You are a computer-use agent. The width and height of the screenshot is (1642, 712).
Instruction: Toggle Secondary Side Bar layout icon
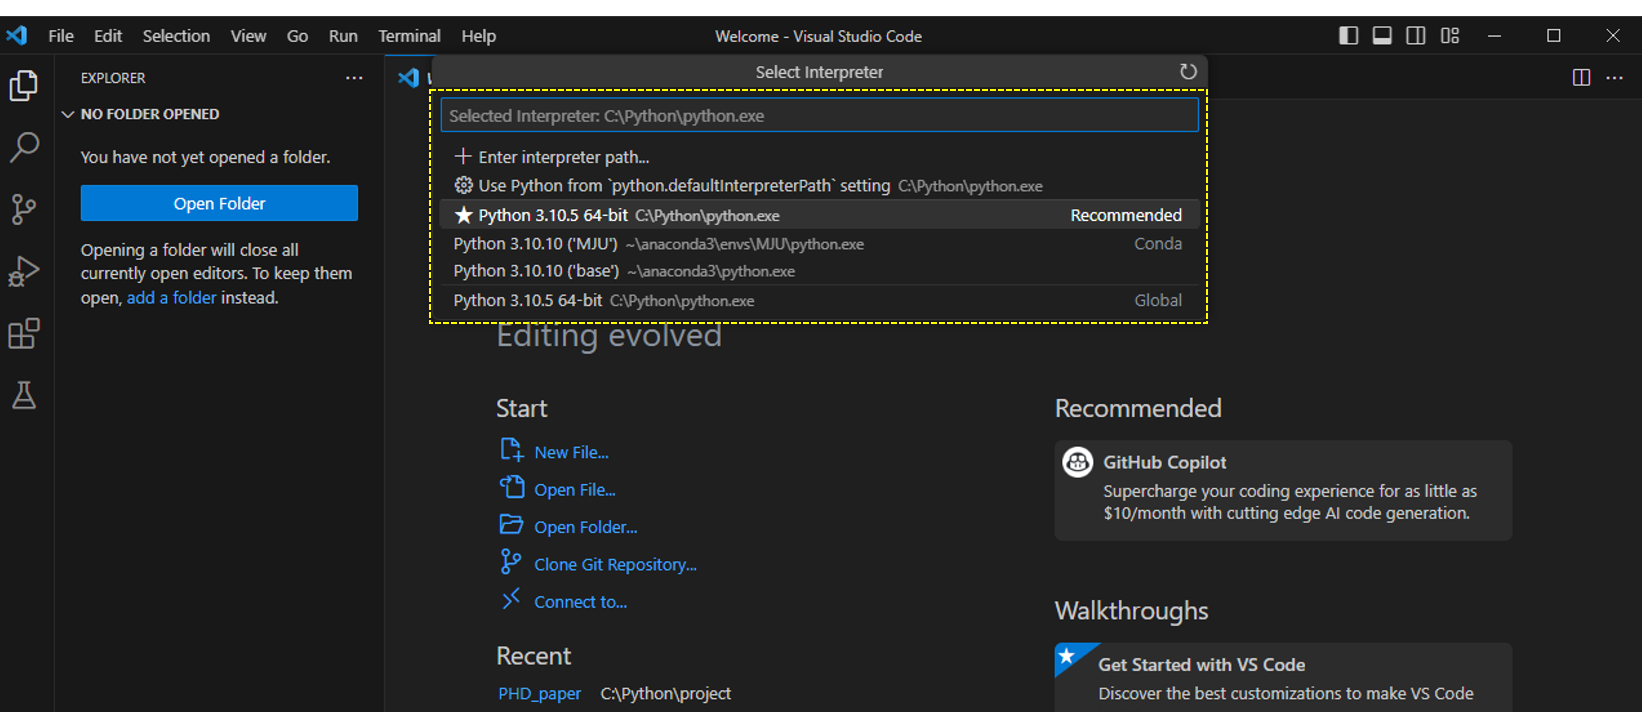[x=1416, y=36]
